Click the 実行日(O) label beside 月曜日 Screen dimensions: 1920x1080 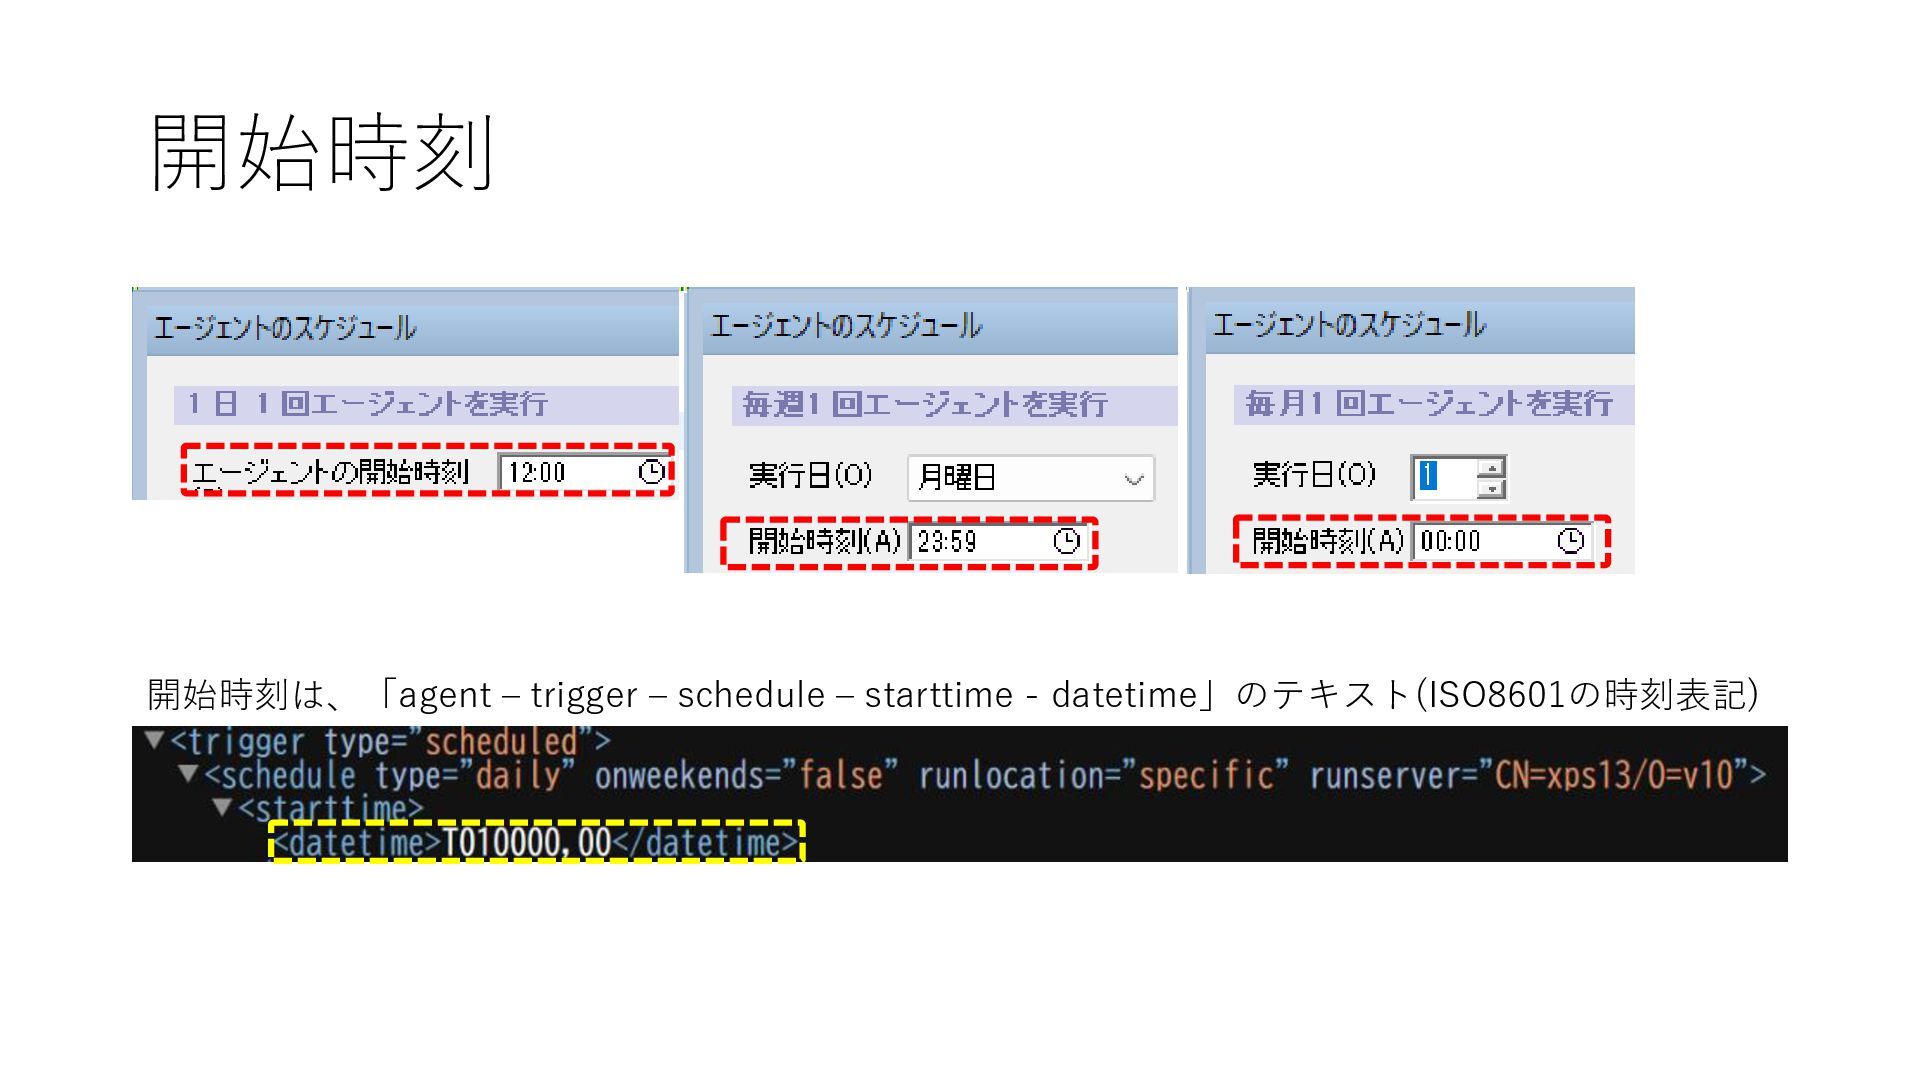[x=810, y=475]
